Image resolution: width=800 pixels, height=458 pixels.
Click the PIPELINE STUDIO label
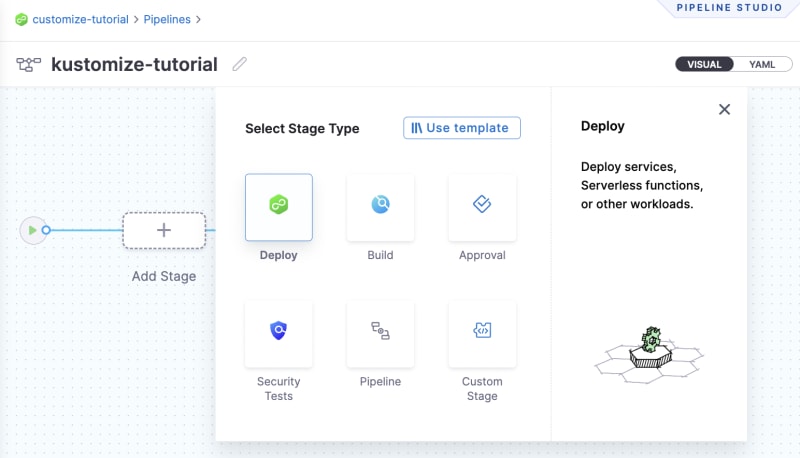(729, 8)
